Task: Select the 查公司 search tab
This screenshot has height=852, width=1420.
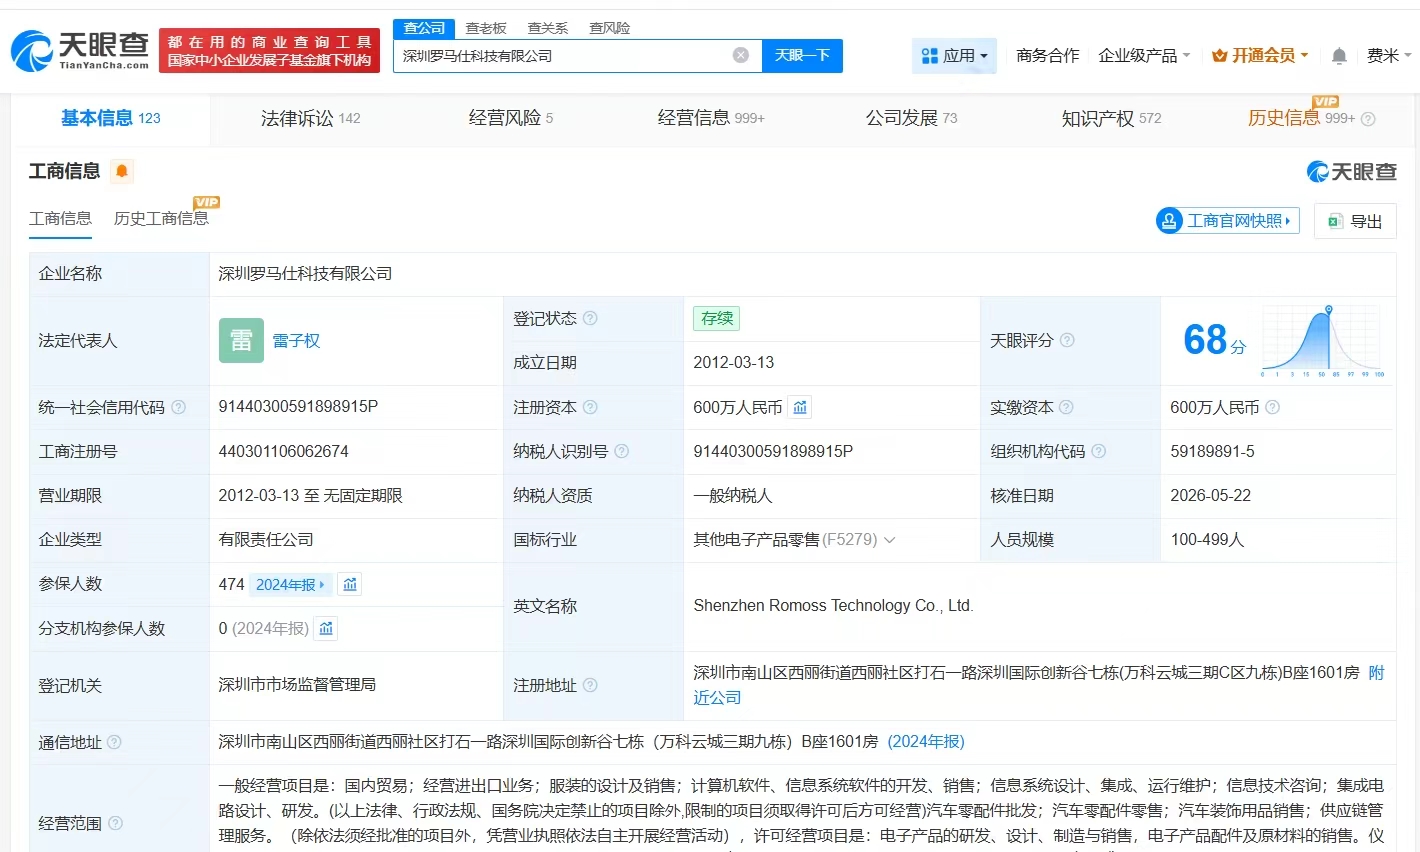Action: [424, 28]
